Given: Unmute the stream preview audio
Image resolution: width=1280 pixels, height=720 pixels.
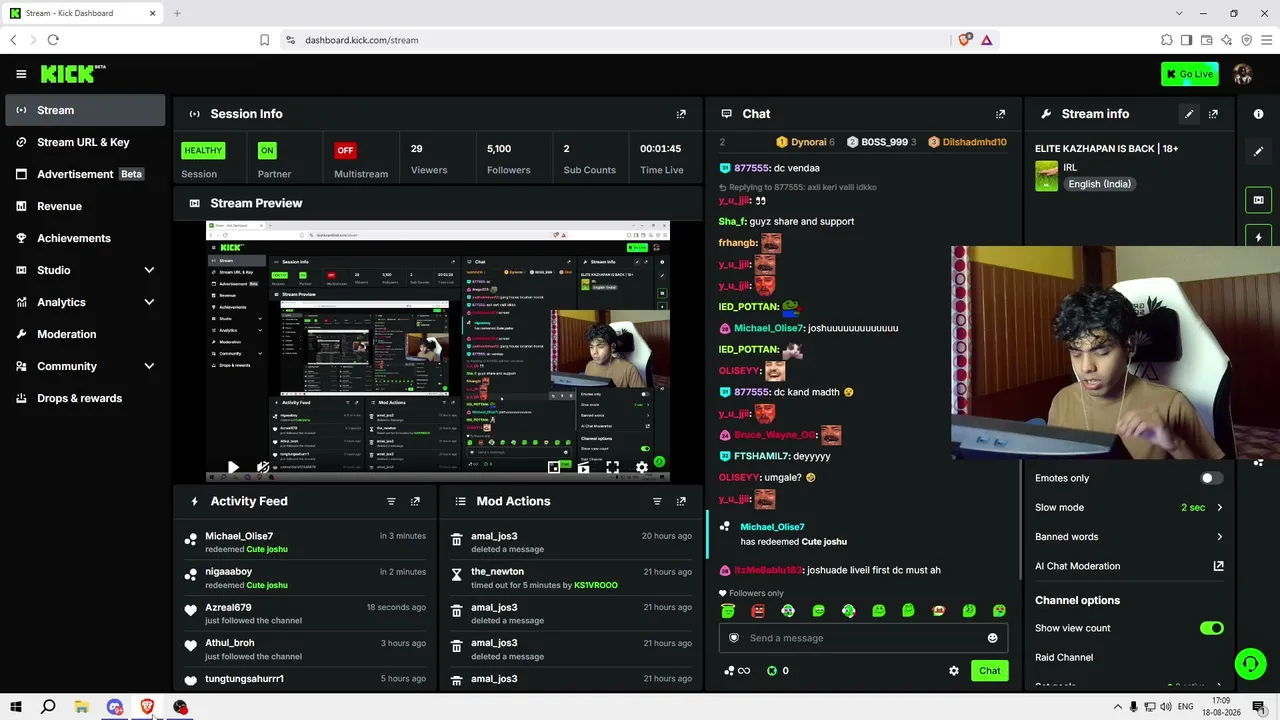Looking at the screenshot, I should click(262, 467).
